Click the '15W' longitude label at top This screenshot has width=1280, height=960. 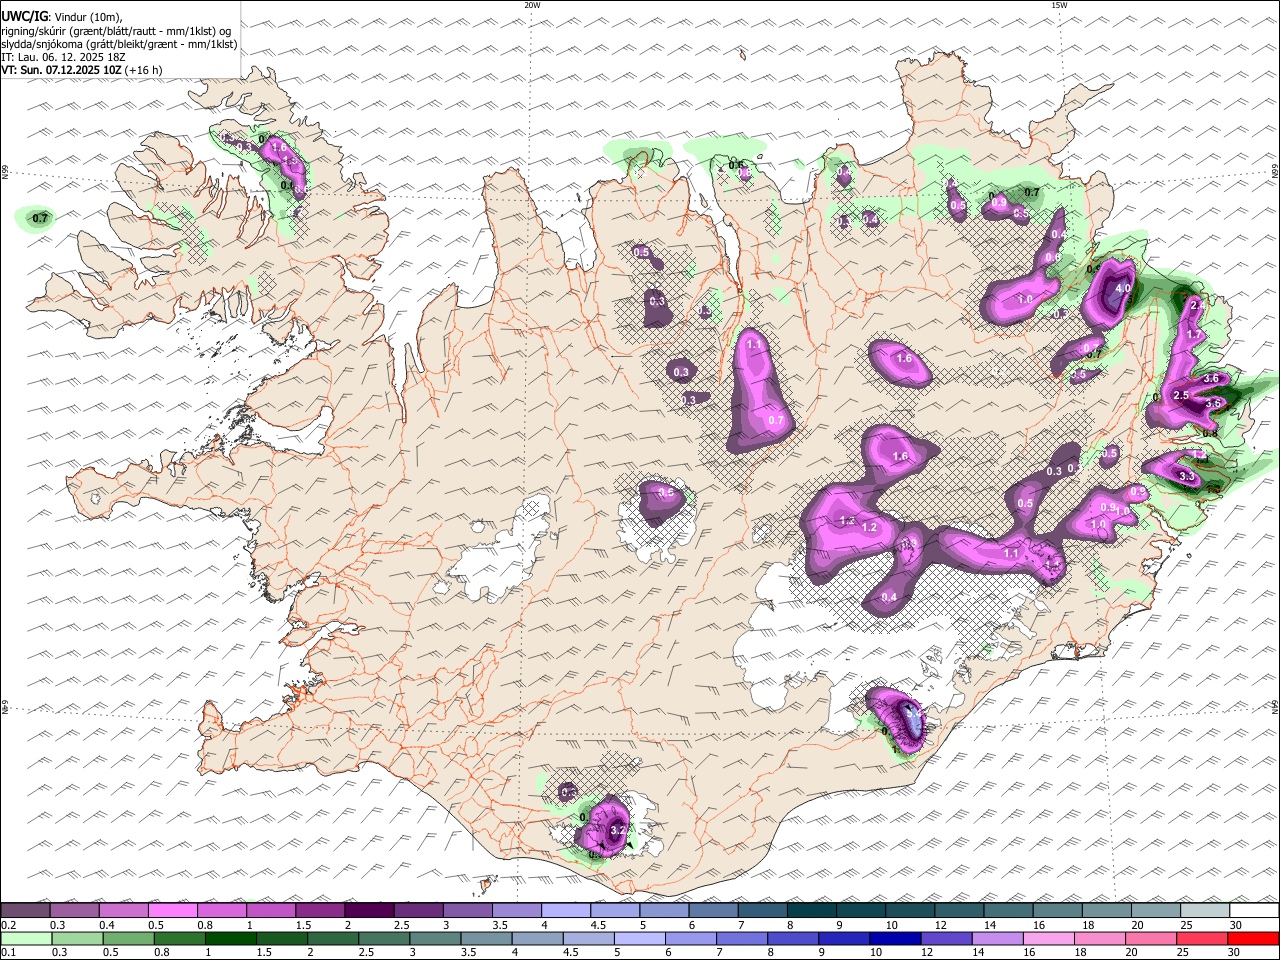tap(1059, 5)
